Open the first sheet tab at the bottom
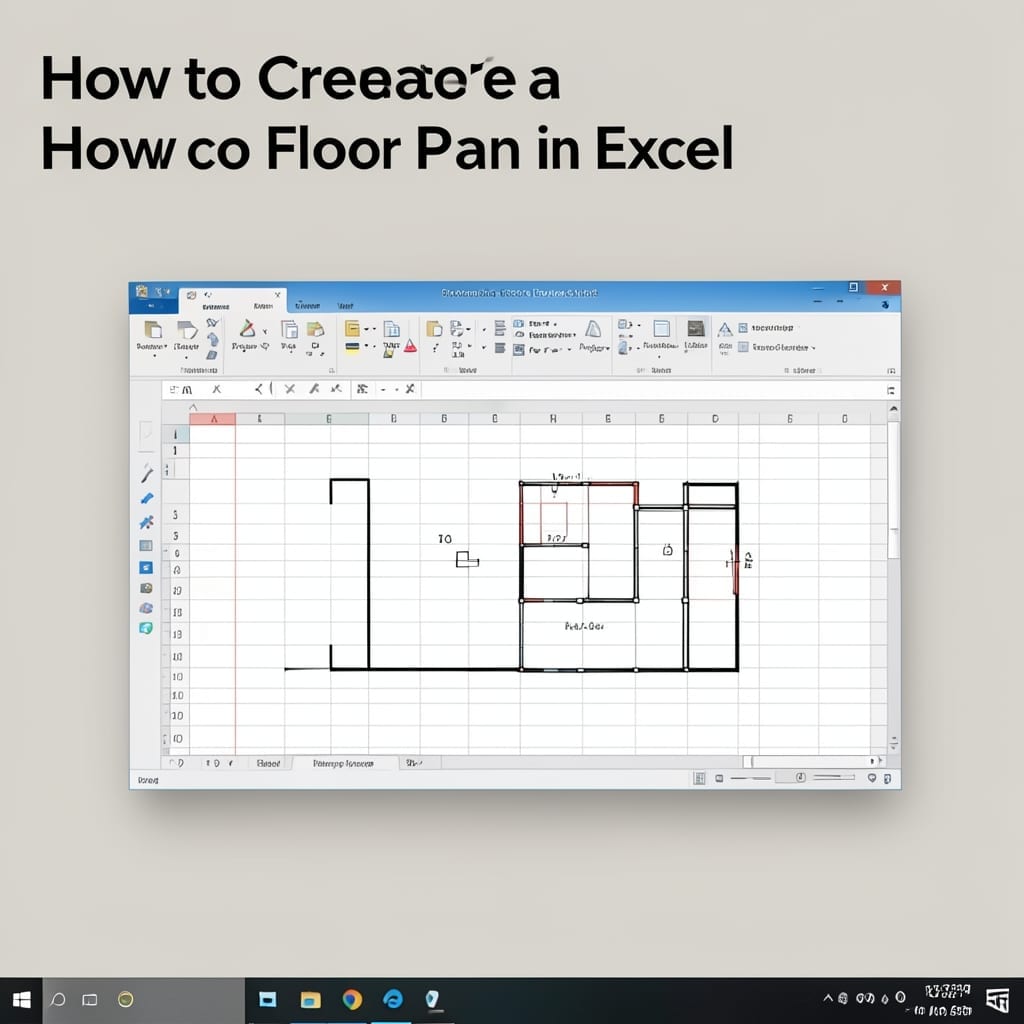The image size is (1024, 1024). (x=268, y=763)
